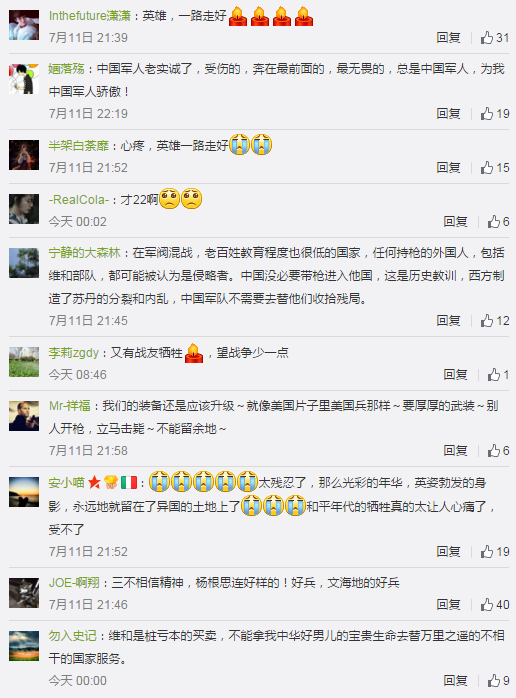Screen dimensions: 516x698
Task: Like 半架白荼靡's comment with 15 likes
Action: [487, 167]
